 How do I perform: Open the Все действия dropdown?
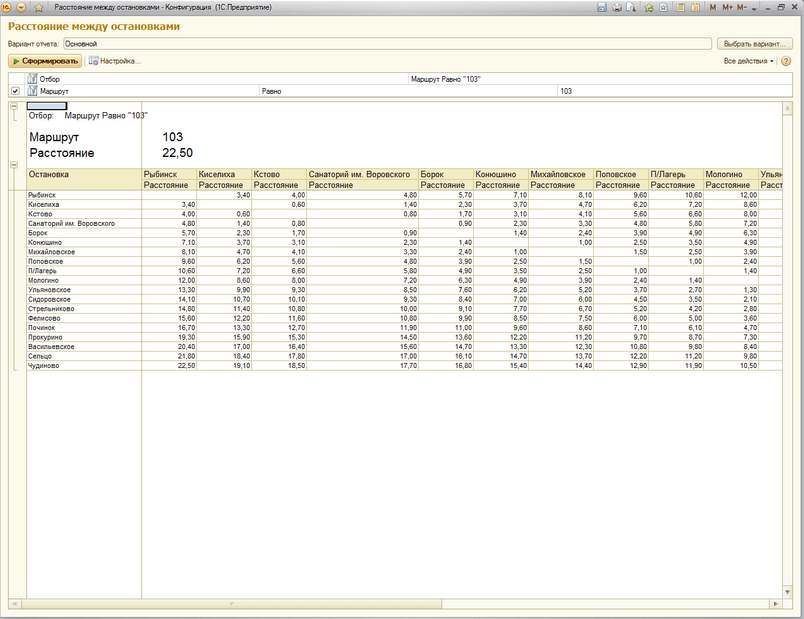(x=749, y=61)
